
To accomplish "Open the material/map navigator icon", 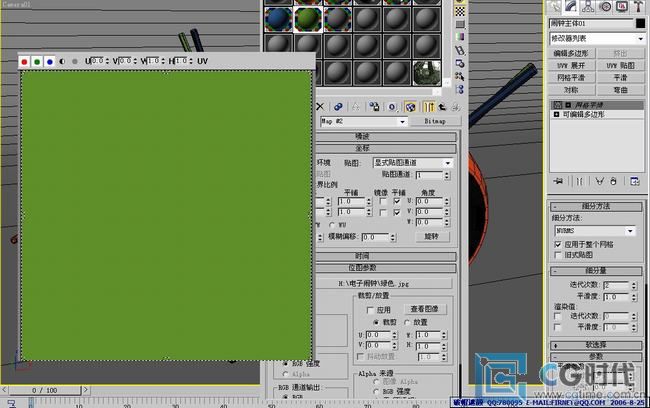I will click(x=460, y=89).
